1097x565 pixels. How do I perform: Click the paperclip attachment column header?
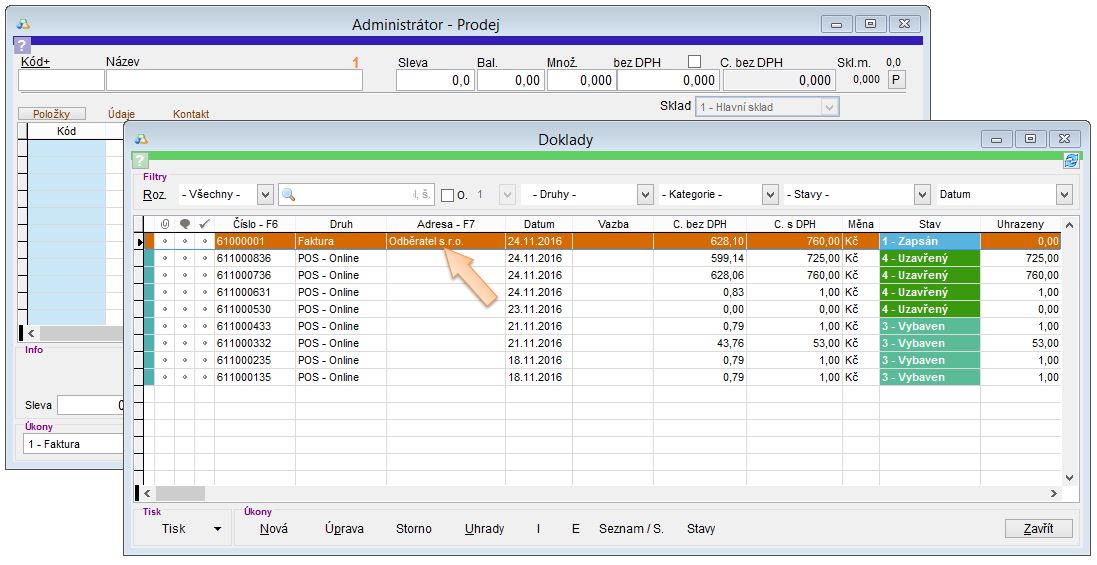[165, 224]
